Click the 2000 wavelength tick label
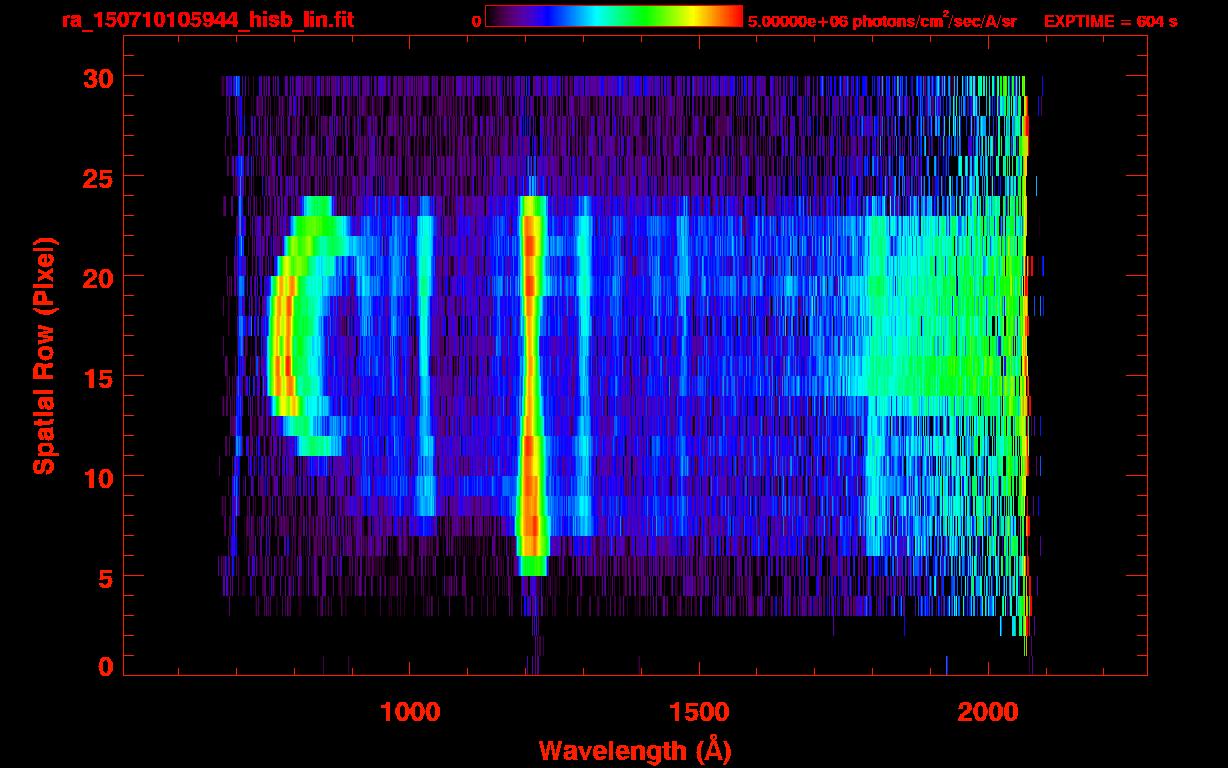The image size is (1228, 768). (986, 712)
